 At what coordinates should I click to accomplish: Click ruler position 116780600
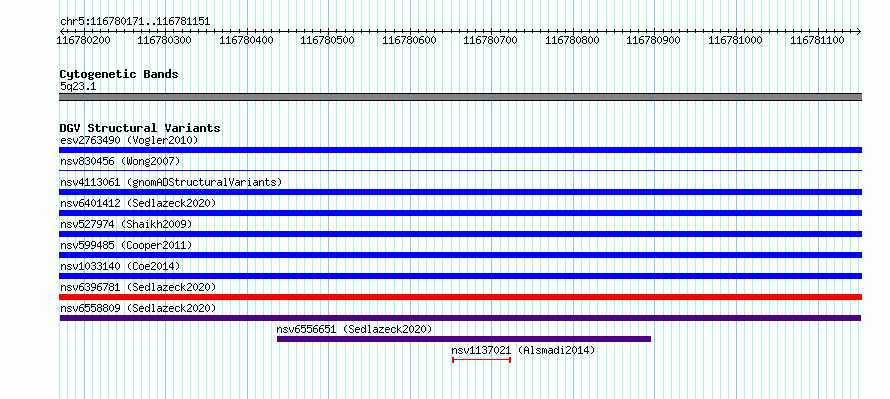tap(409, 40)
